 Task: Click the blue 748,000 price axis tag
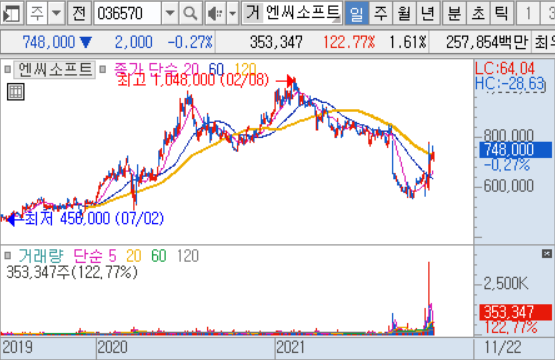515,150
